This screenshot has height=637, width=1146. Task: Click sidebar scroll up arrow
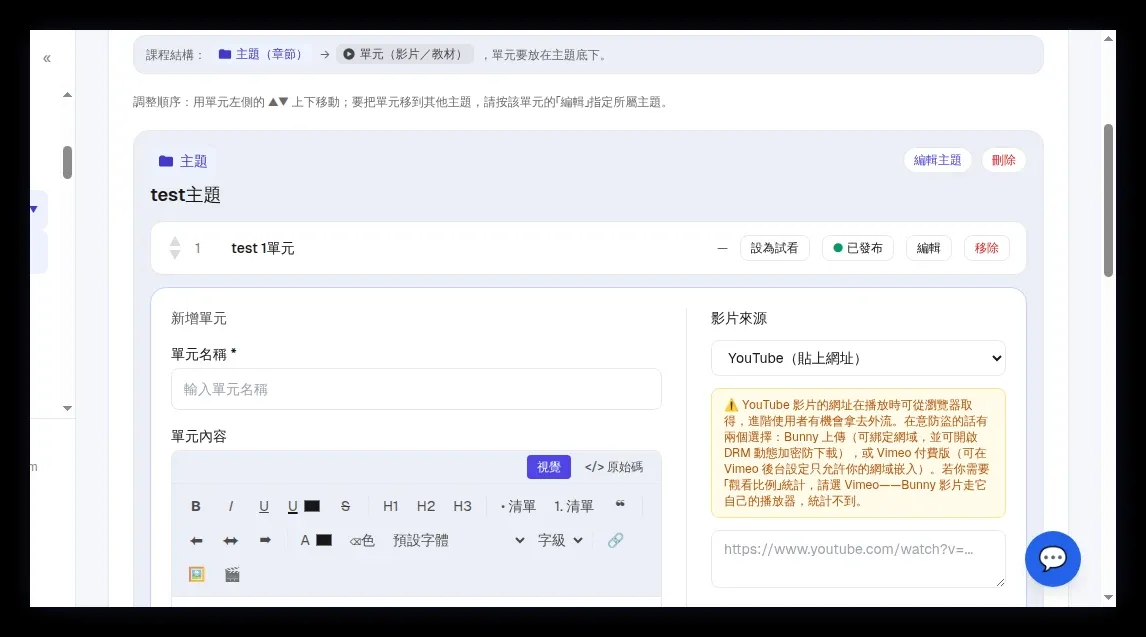pos(67,95)
